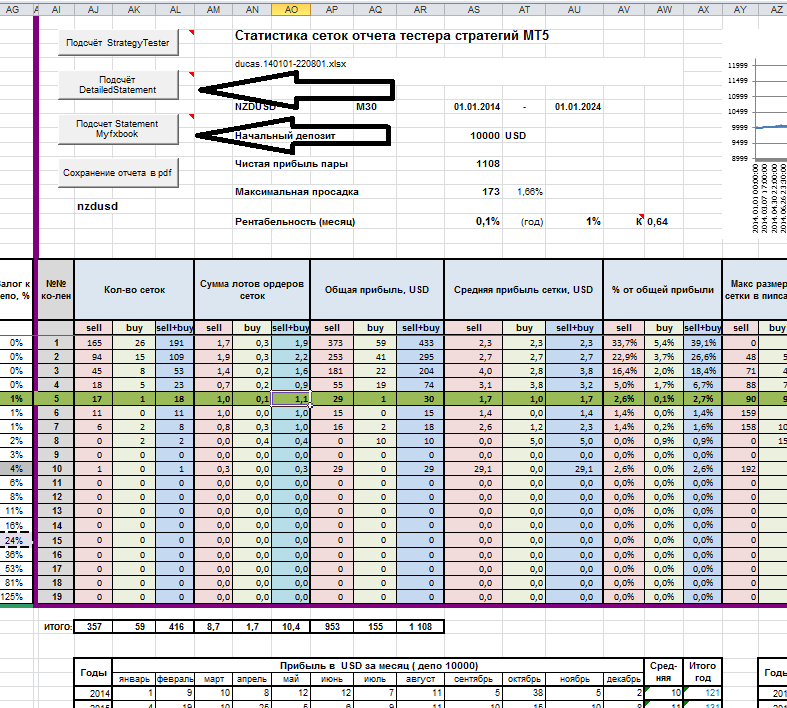Click the Подсчёт StrategyTester button
787x708 pixels.
[x=118, y=43]
